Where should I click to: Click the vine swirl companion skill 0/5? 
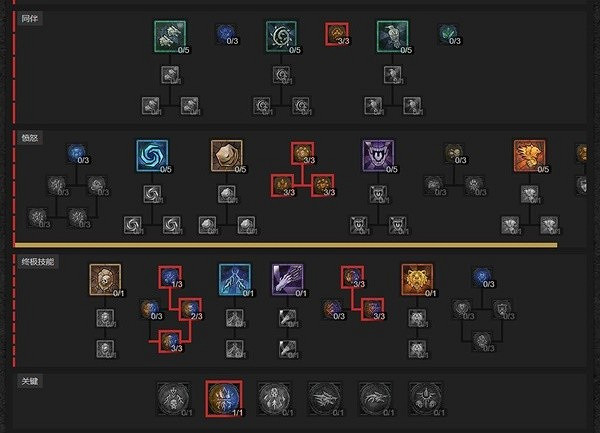pyautogui.click(x=281, y=36)
